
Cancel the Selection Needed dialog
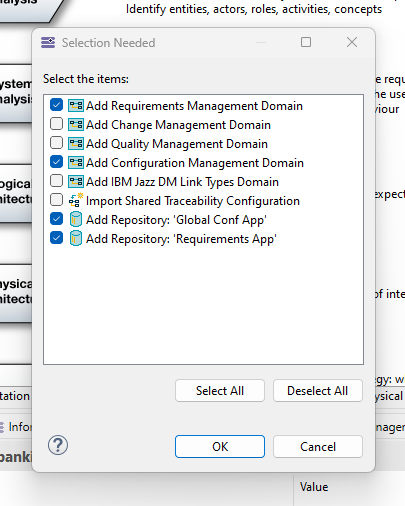tap(318, 447)
